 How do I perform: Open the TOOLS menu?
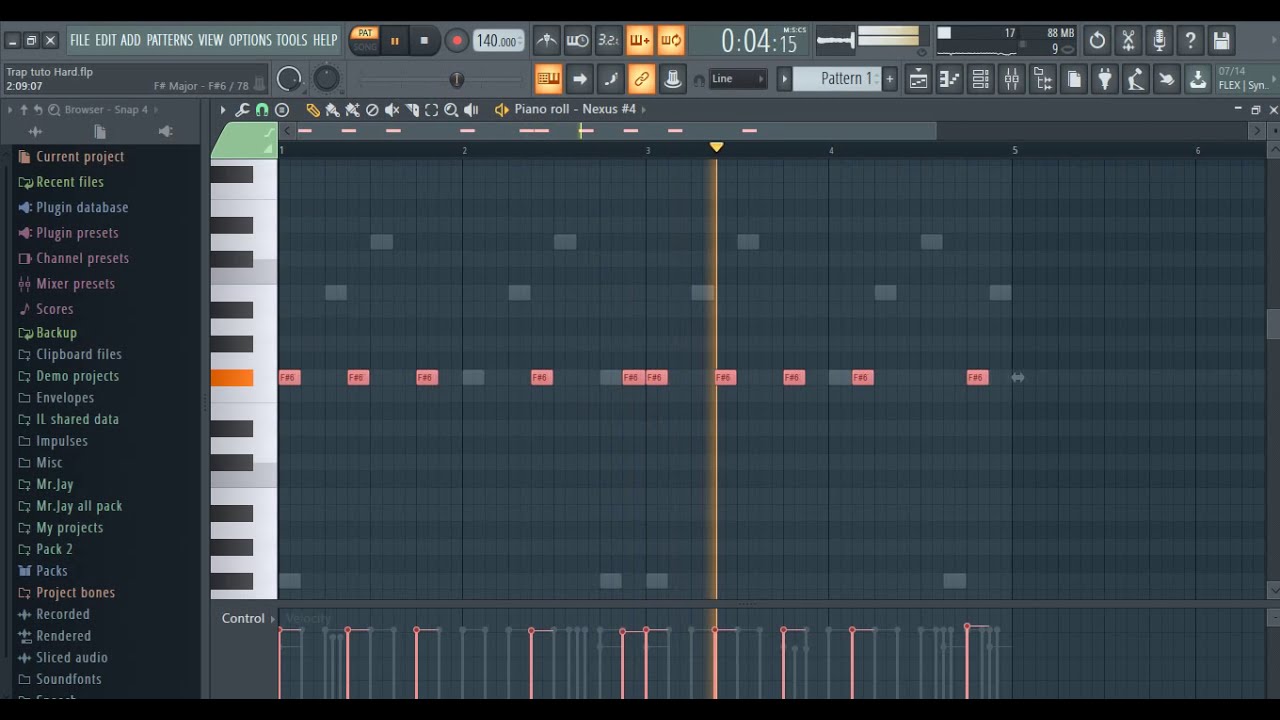point(291,40)
